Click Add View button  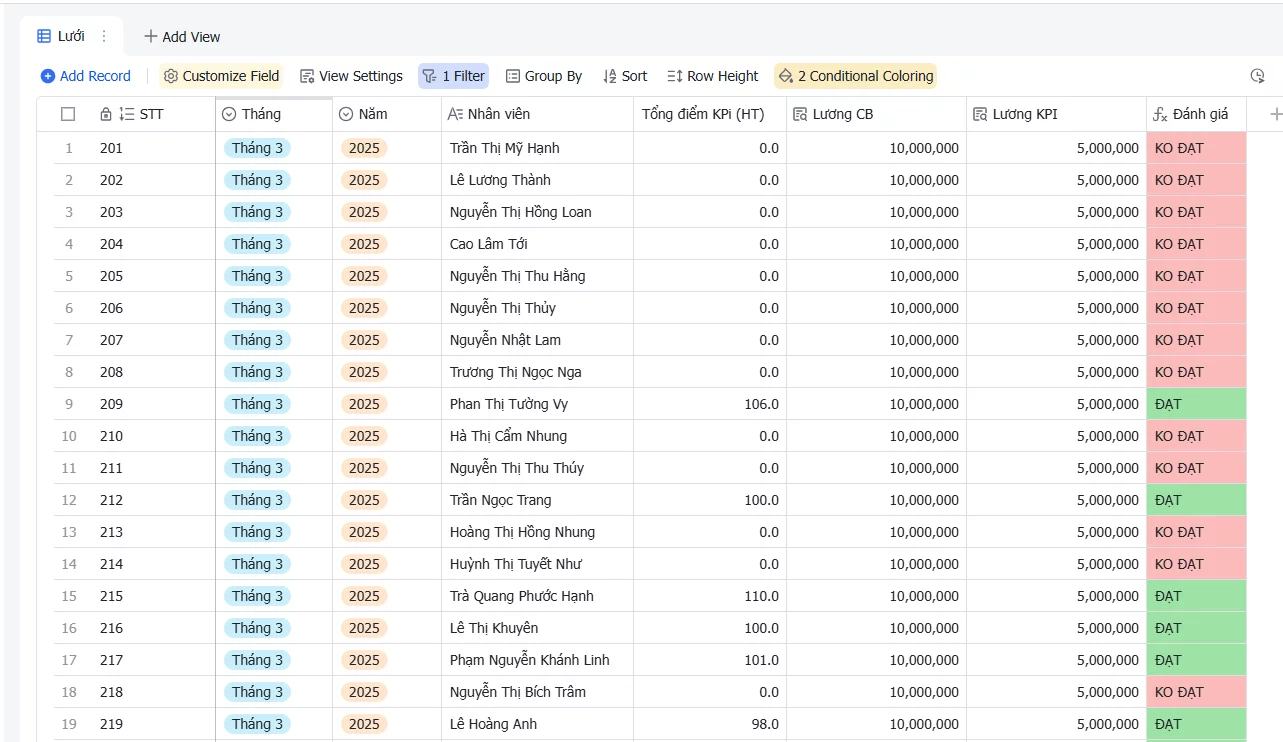182,36
